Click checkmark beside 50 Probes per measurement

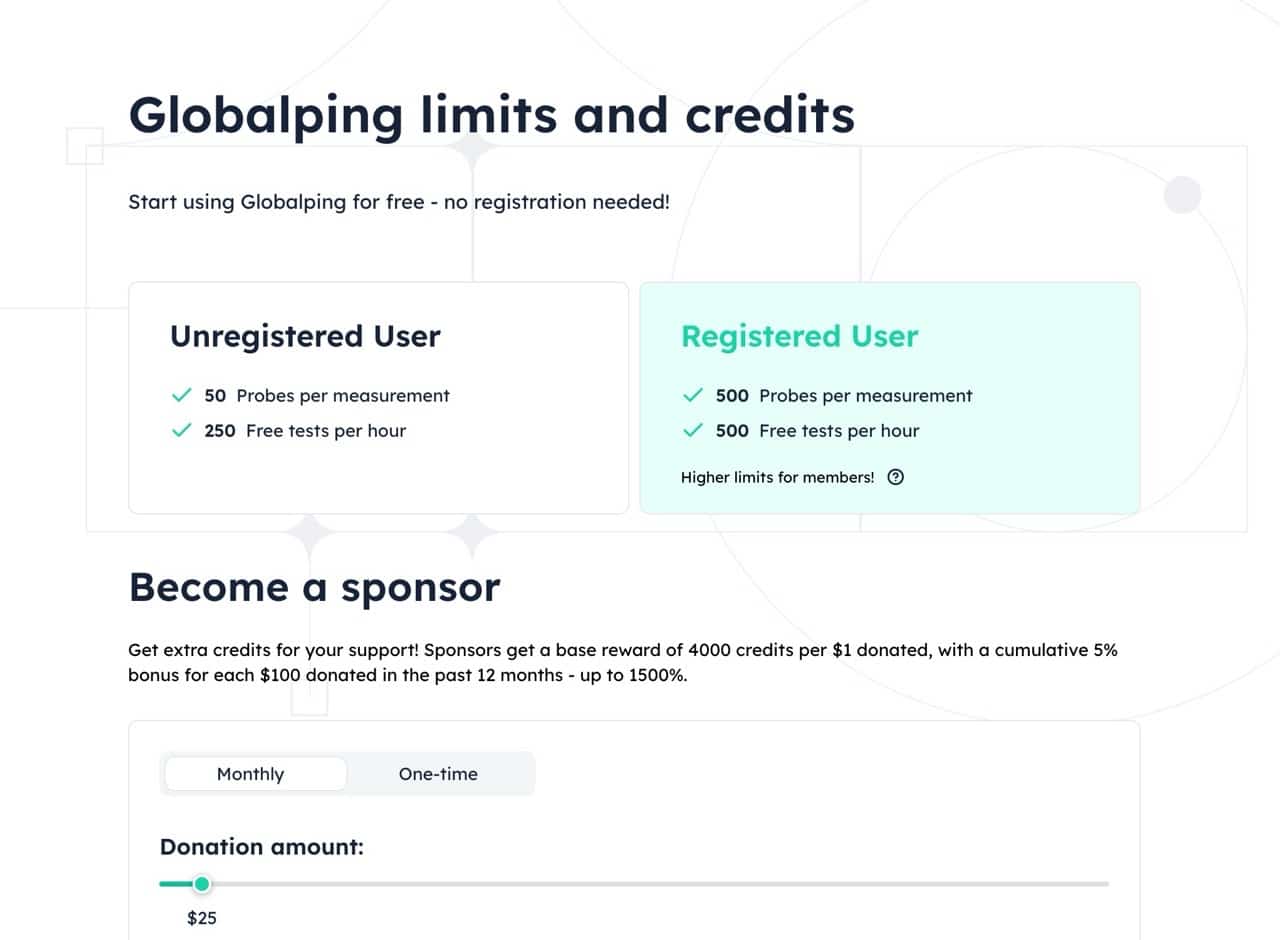point(181,395)
